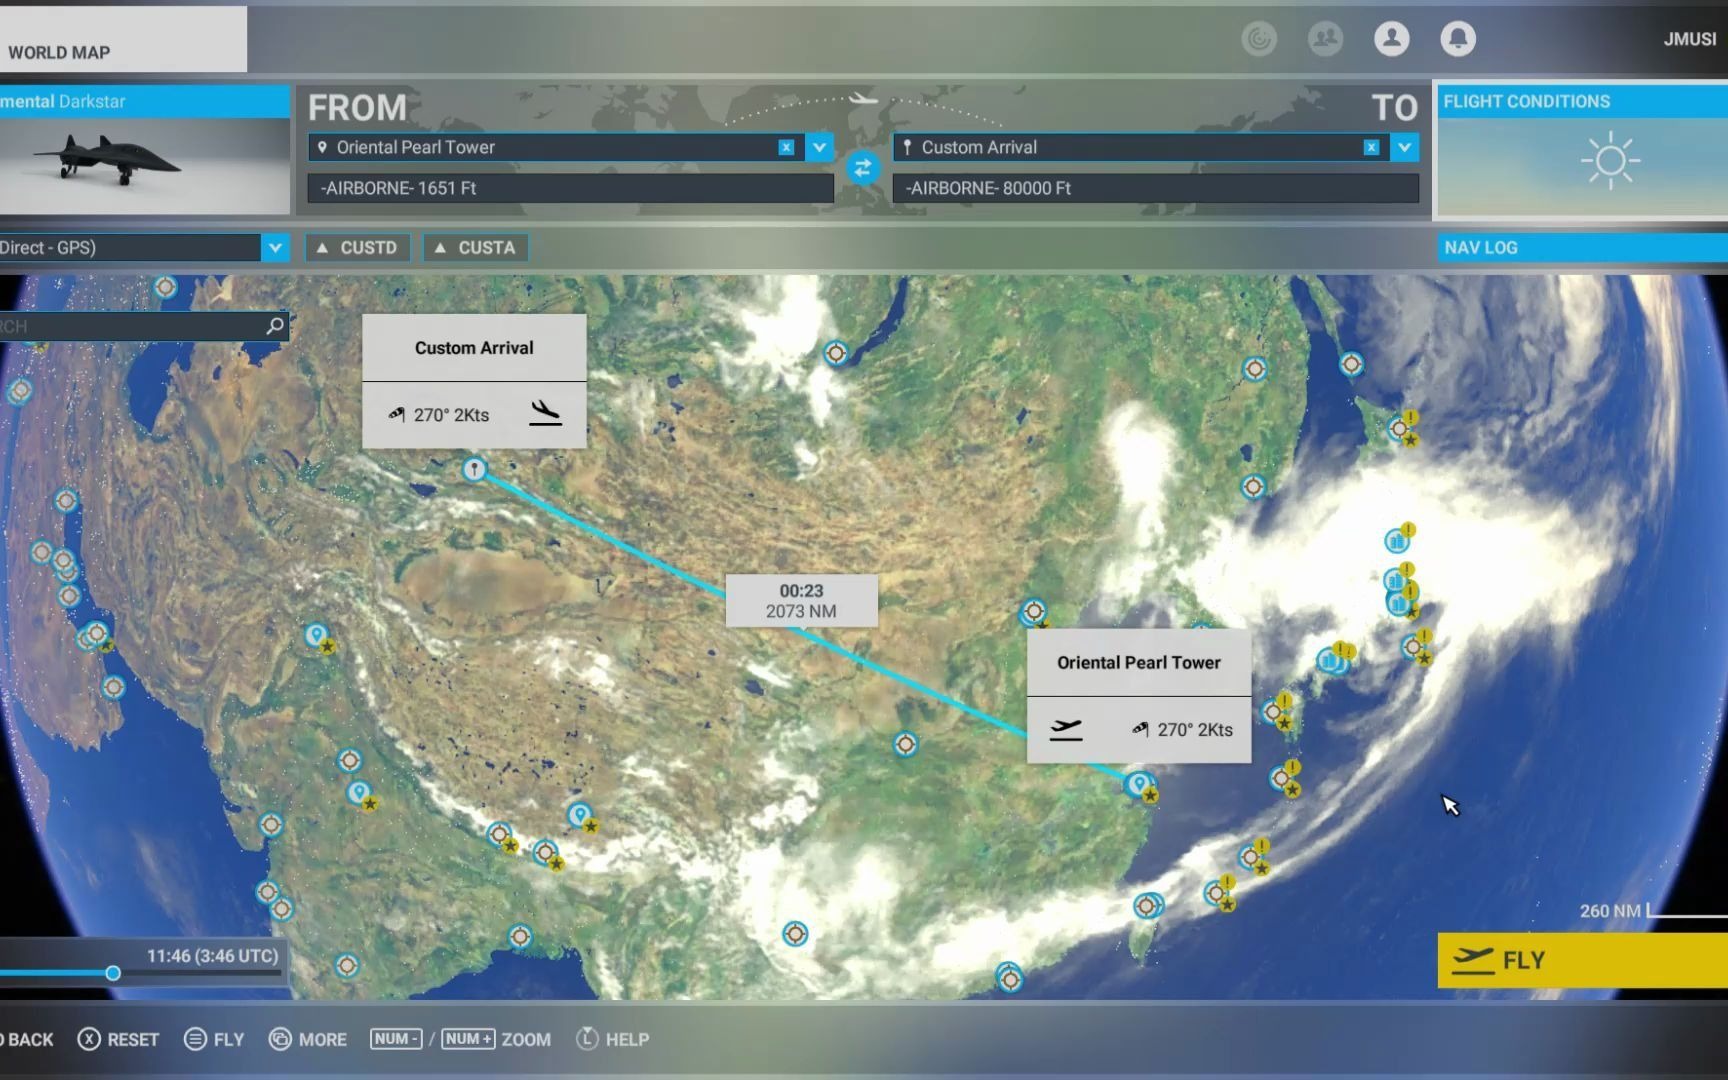Click the airport marker near Beijing
The image size is (1728, 1080).
coord(1033,610)
